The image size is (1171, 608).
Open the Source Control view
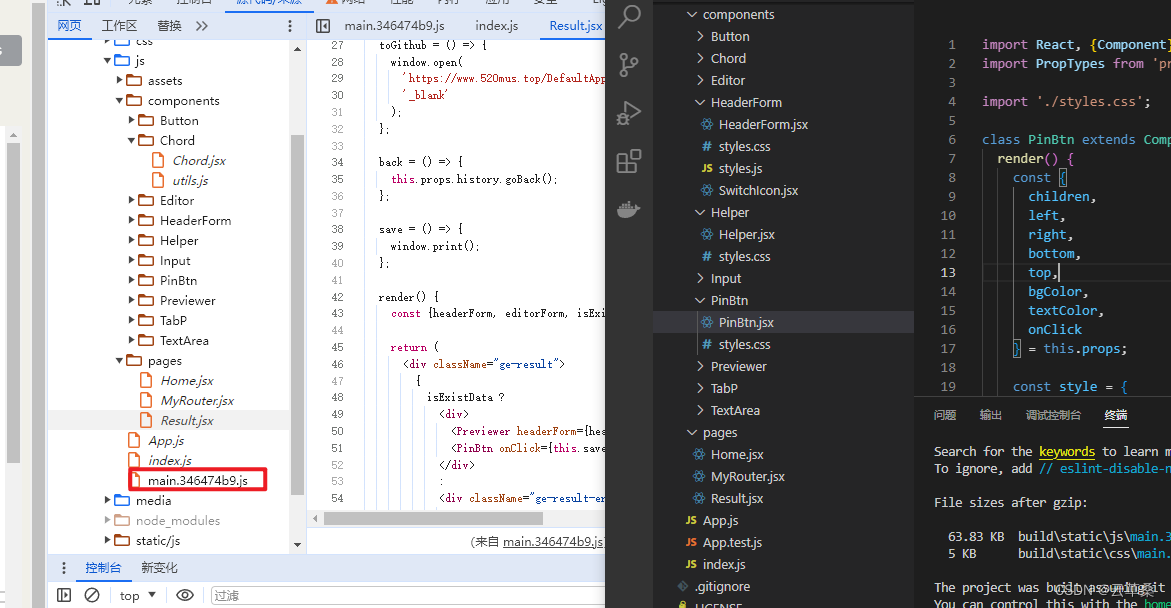(628, 65)
